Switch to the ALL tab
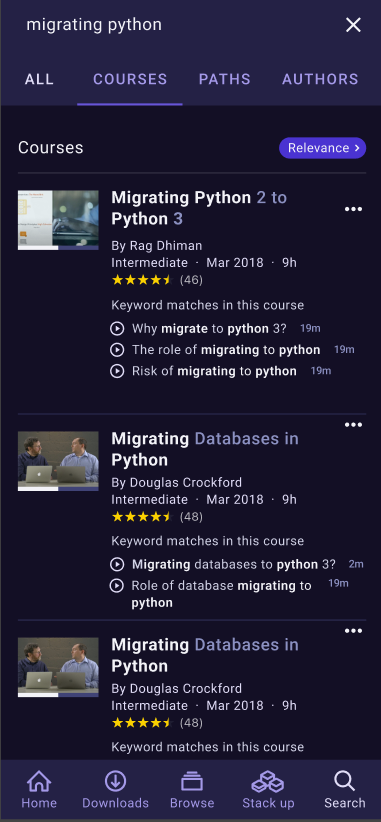 (39, 79)
